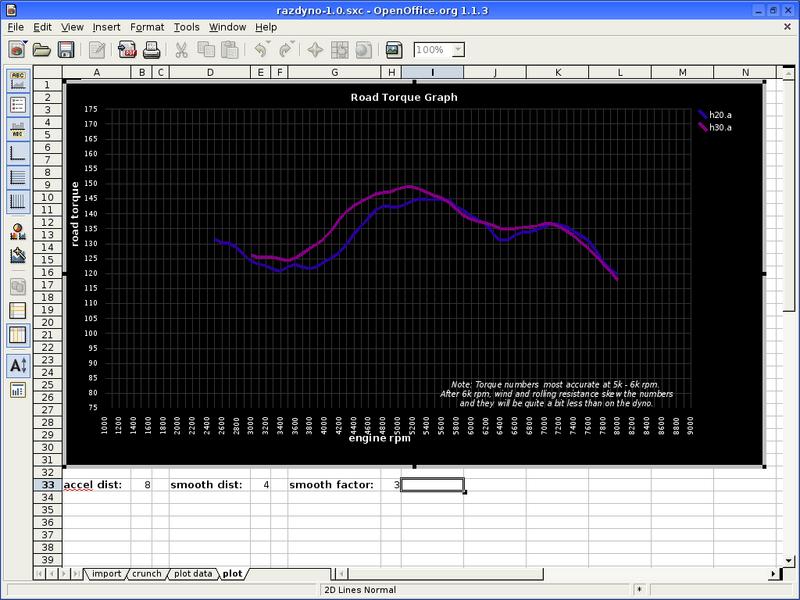Select Data in Columns icon
This screenshot has width=800, height=600.
coord(17,335)
